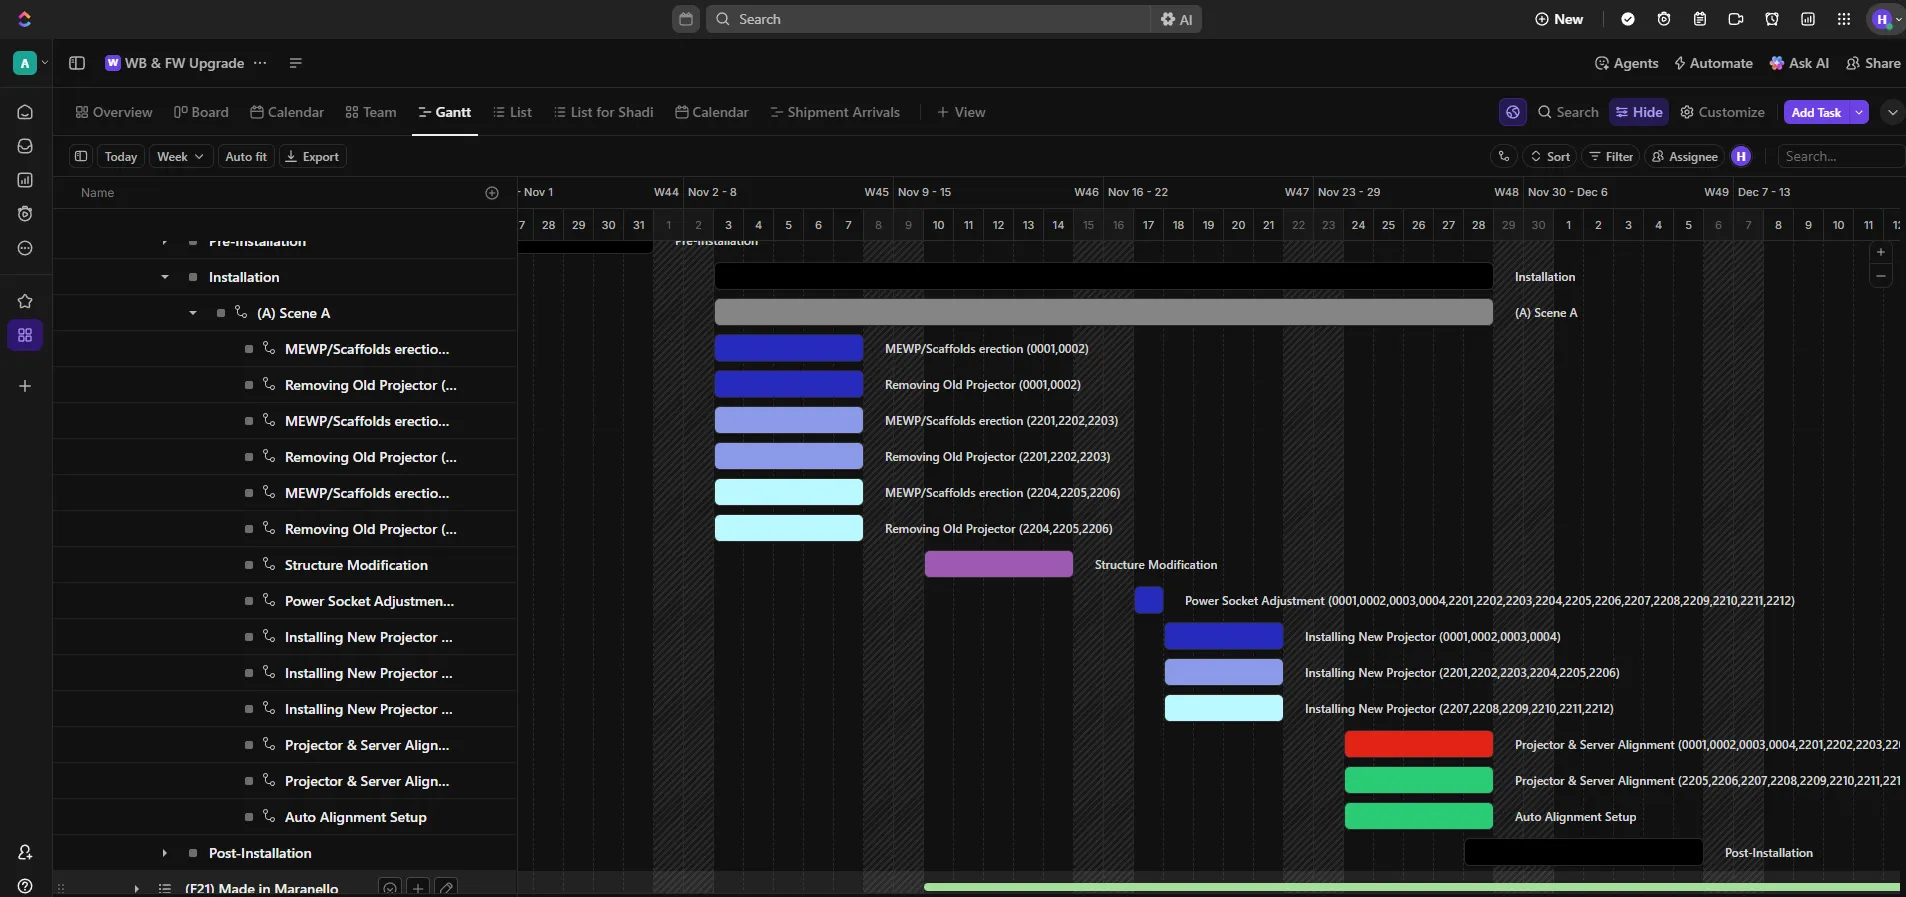Open the Week timescale dropdown
This screenshot has height=897, width=1906.
tap(181, 156)
